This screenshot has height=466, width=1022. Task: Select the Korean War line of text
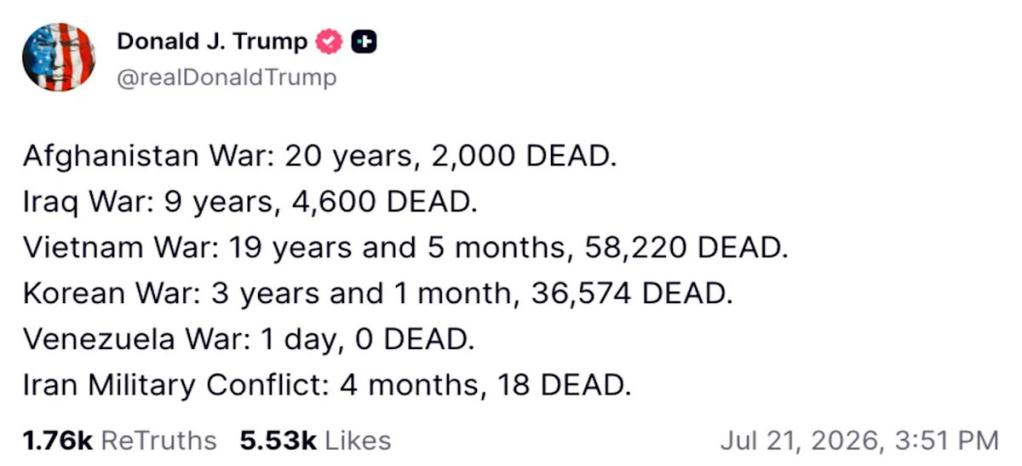(378, 294)
